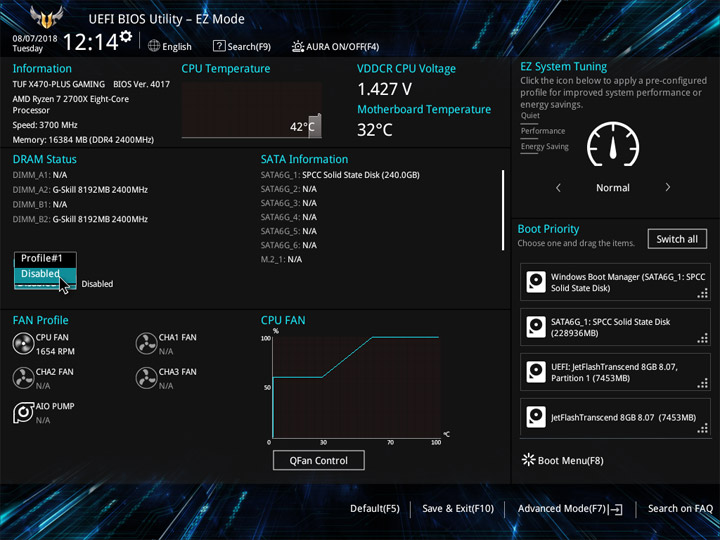Select SATA6G_1 SPCC (228936MB) boot entry icon
This screenshot has width=720, height=540.
pyautogui.click(x=536, y=327)
